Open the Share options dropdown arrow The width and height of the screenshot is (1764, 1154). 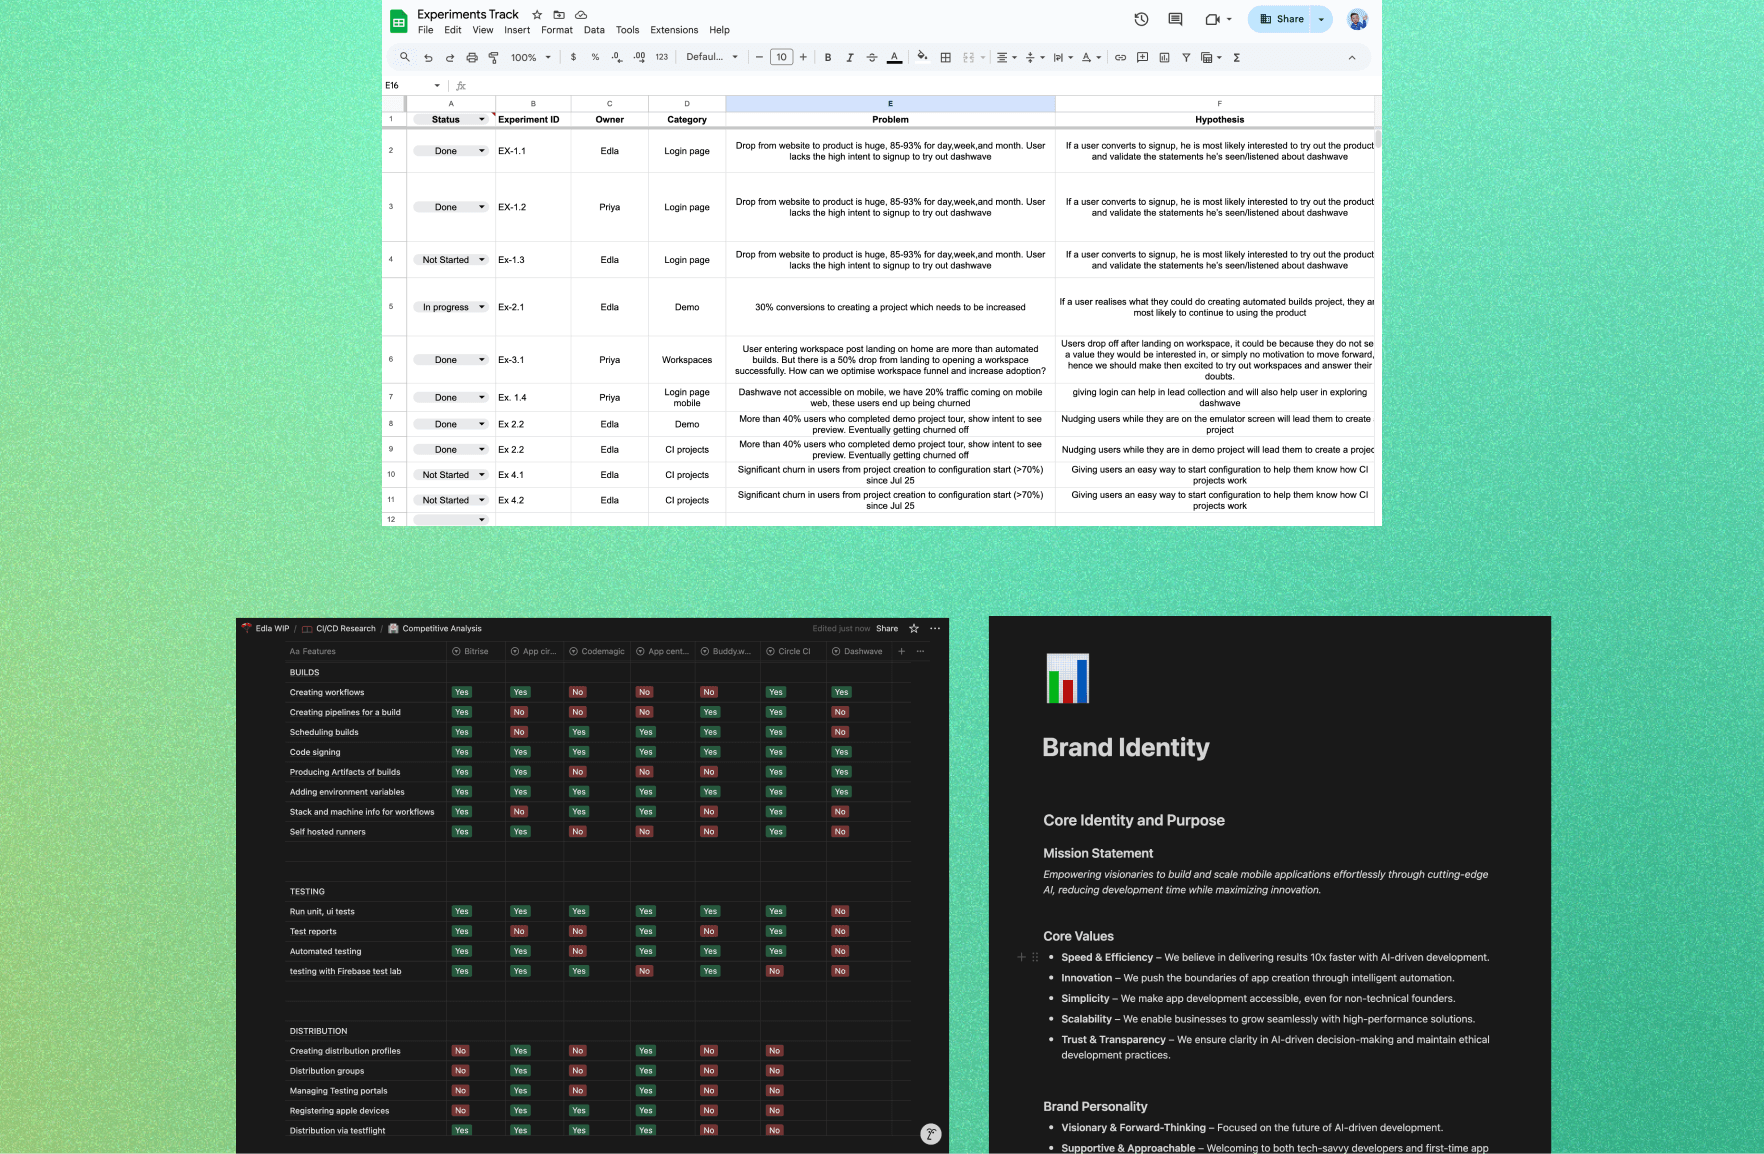pyautogui.click(x=1321, y=19)
